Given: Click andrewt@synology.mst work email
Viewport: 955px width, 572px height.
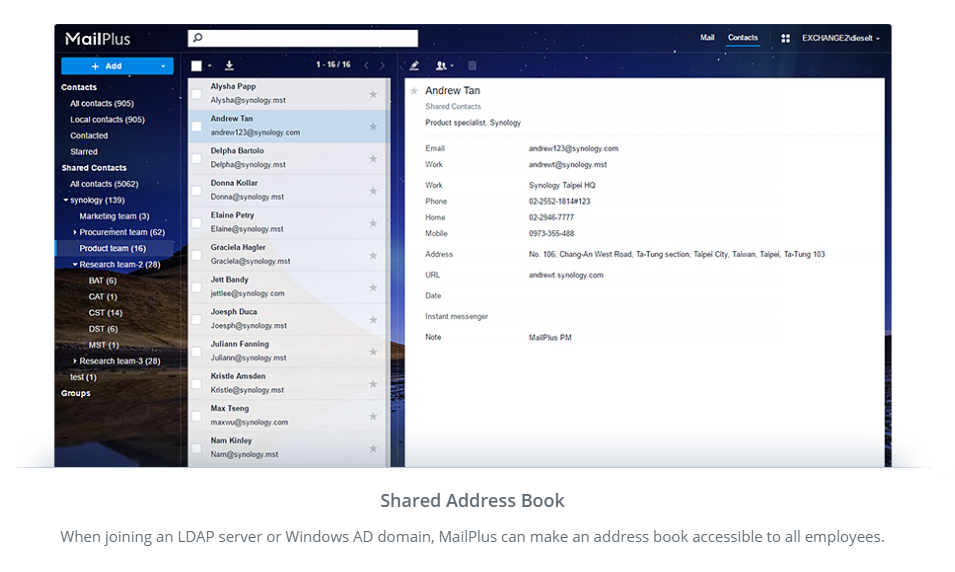Looking at the screenshot, I should click(568, 164).
